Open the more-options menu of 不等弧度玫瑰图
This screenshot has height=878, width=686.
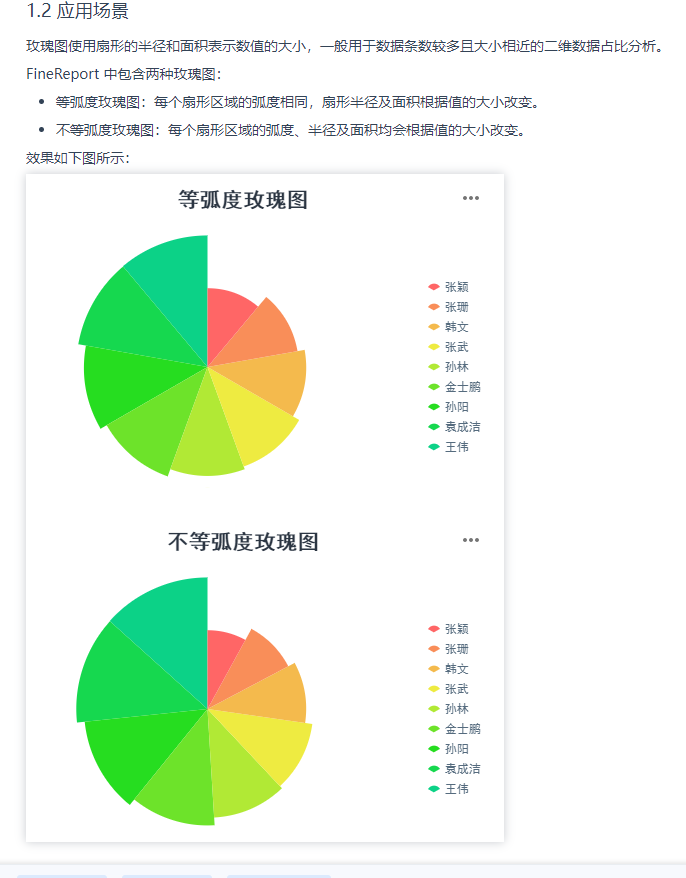point(471,540)
